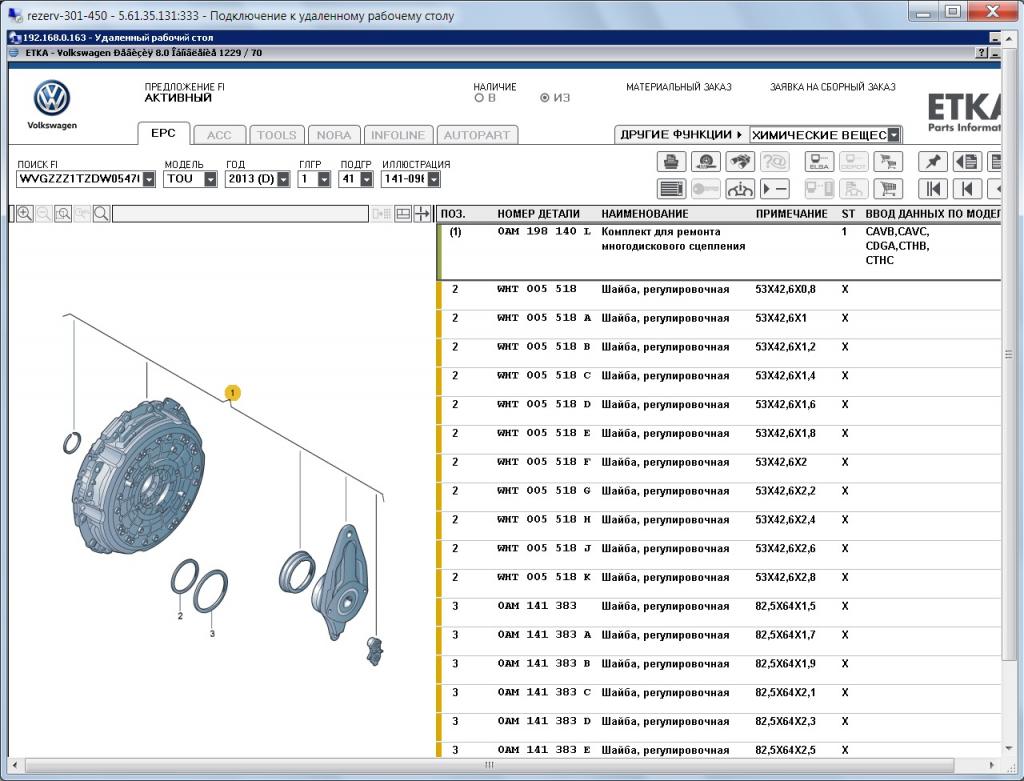Click the single shopping cart icon
The width and height of the screenshot is (1024, 781).
click(x=888, y=189)
